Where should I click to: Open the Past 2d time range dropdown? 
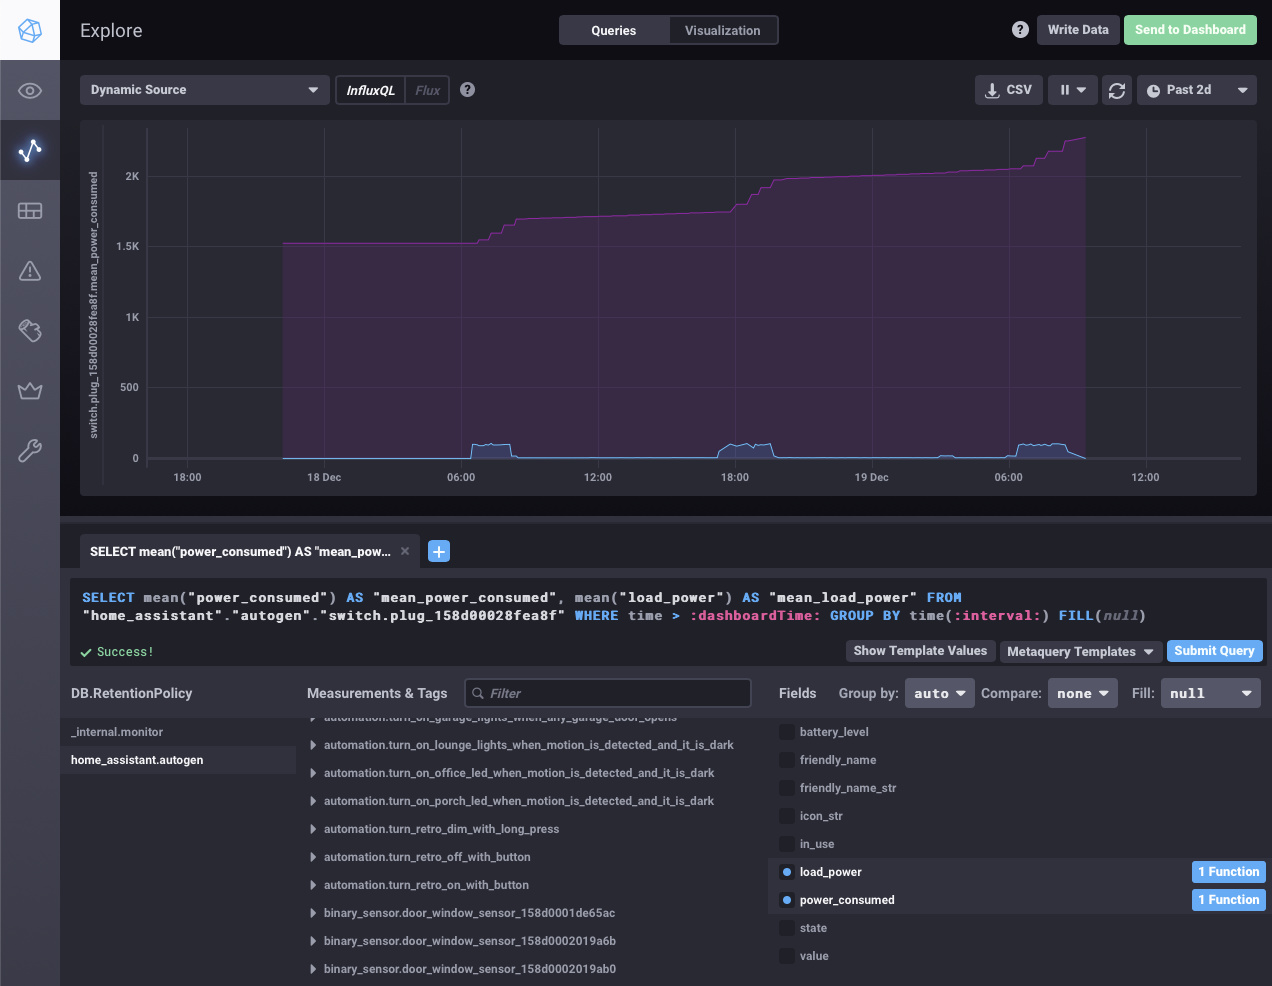click(1197, 90)
